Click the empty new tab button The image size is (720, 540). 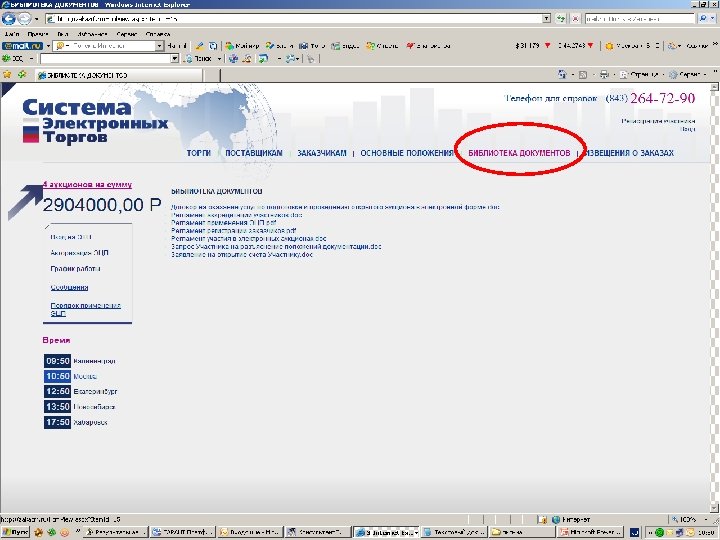click(211, 75)
